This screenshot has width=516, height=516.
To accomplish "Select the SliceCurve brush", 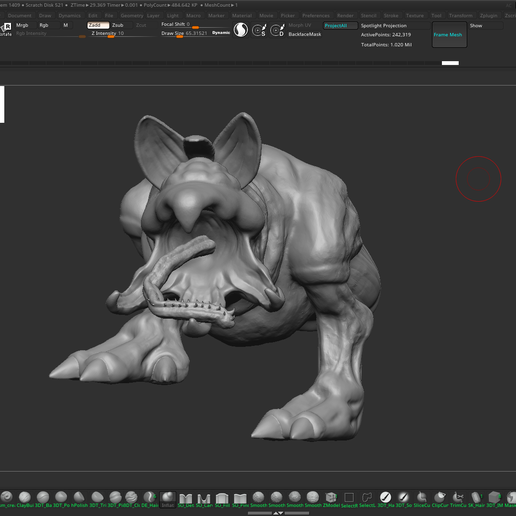I will (422, 499).
